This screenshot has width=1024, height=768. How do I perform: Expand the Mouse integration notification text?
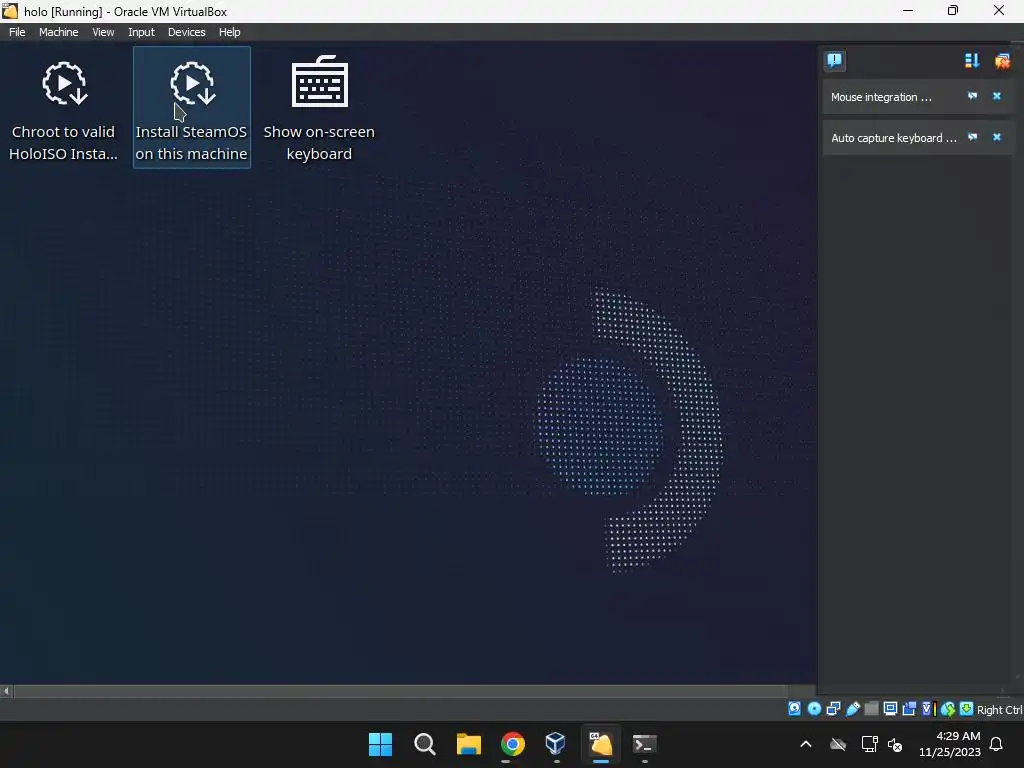coord(881,97)
